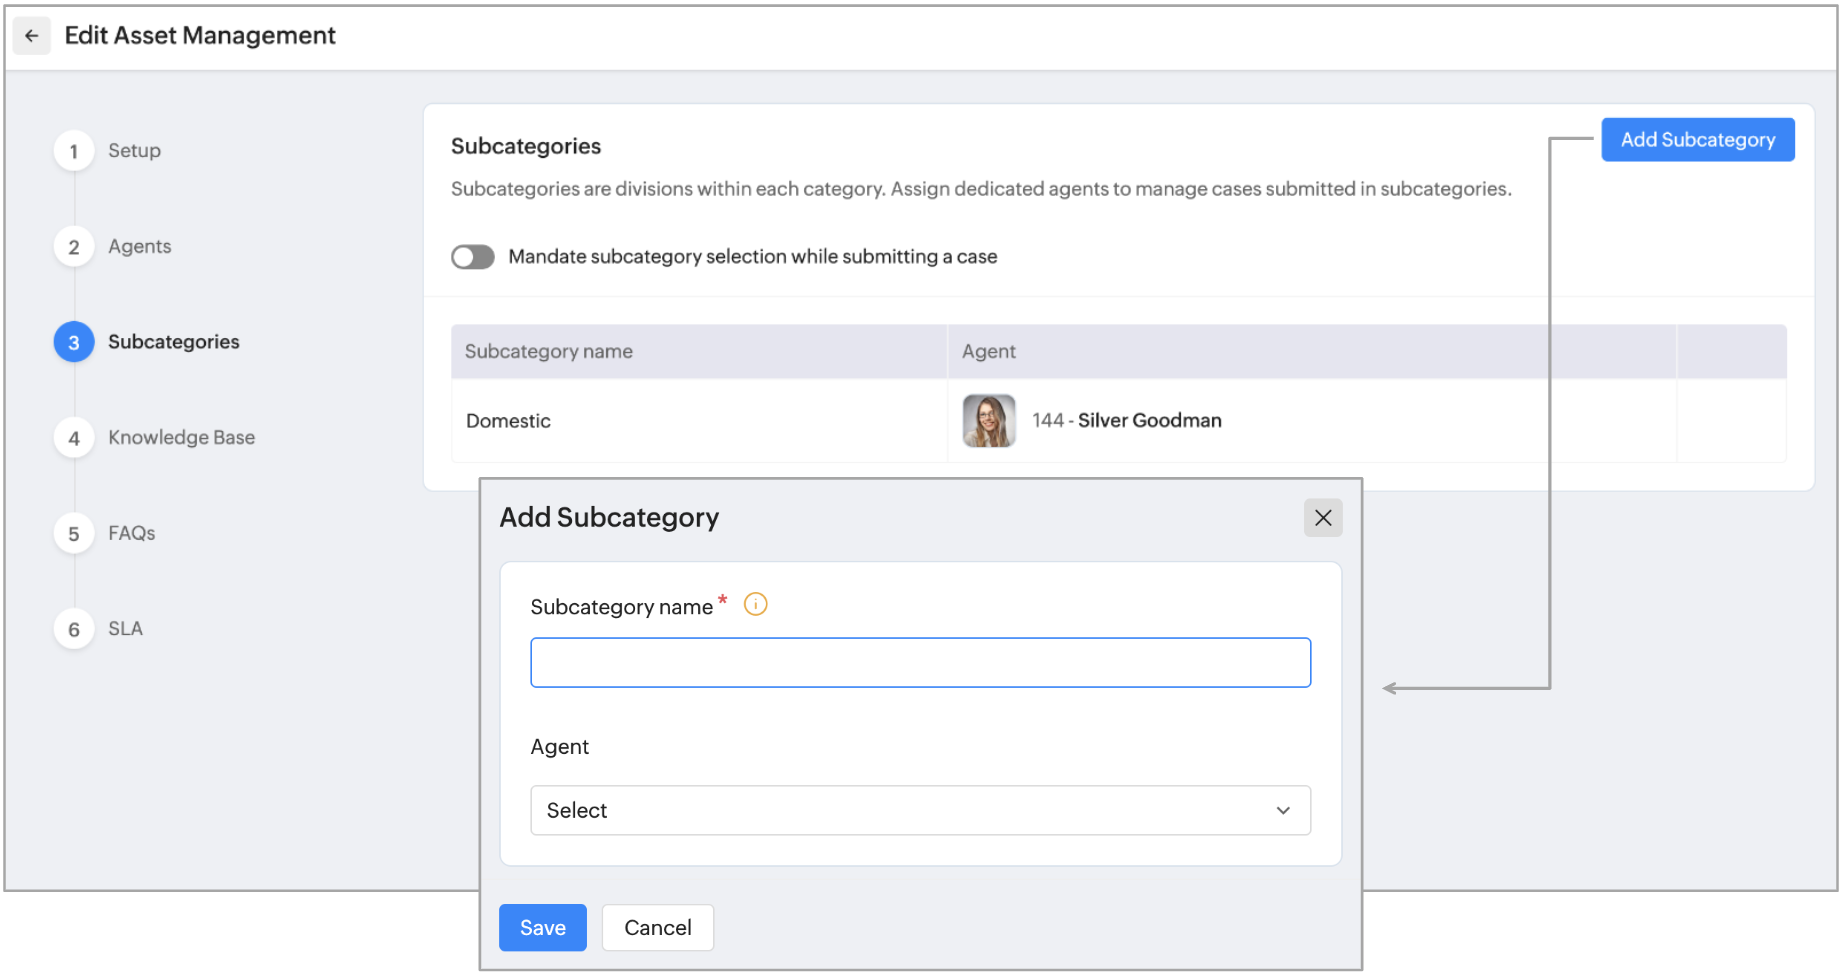
Task: Click the step 6 circle icon
Action: click(74, 630)
